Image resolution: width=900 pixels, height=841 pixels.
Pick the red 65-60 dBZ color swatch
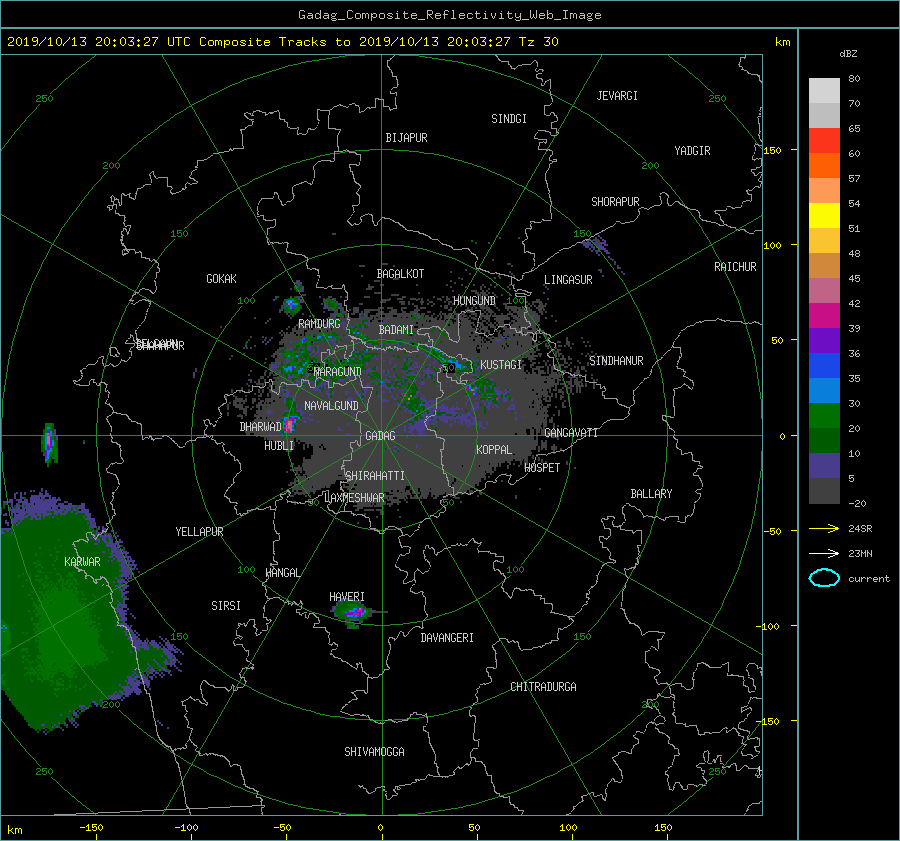click(x=824, y=140)
